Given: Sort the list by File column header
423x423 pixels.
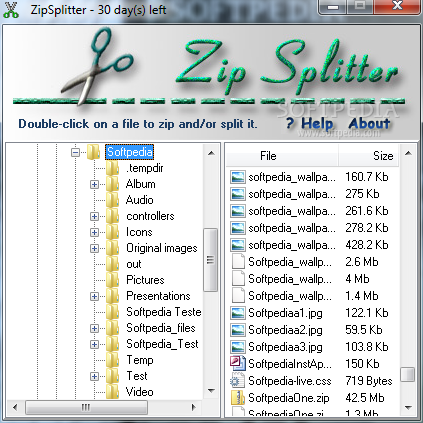Looking at the screenshot, I should [x=282, y=156].
